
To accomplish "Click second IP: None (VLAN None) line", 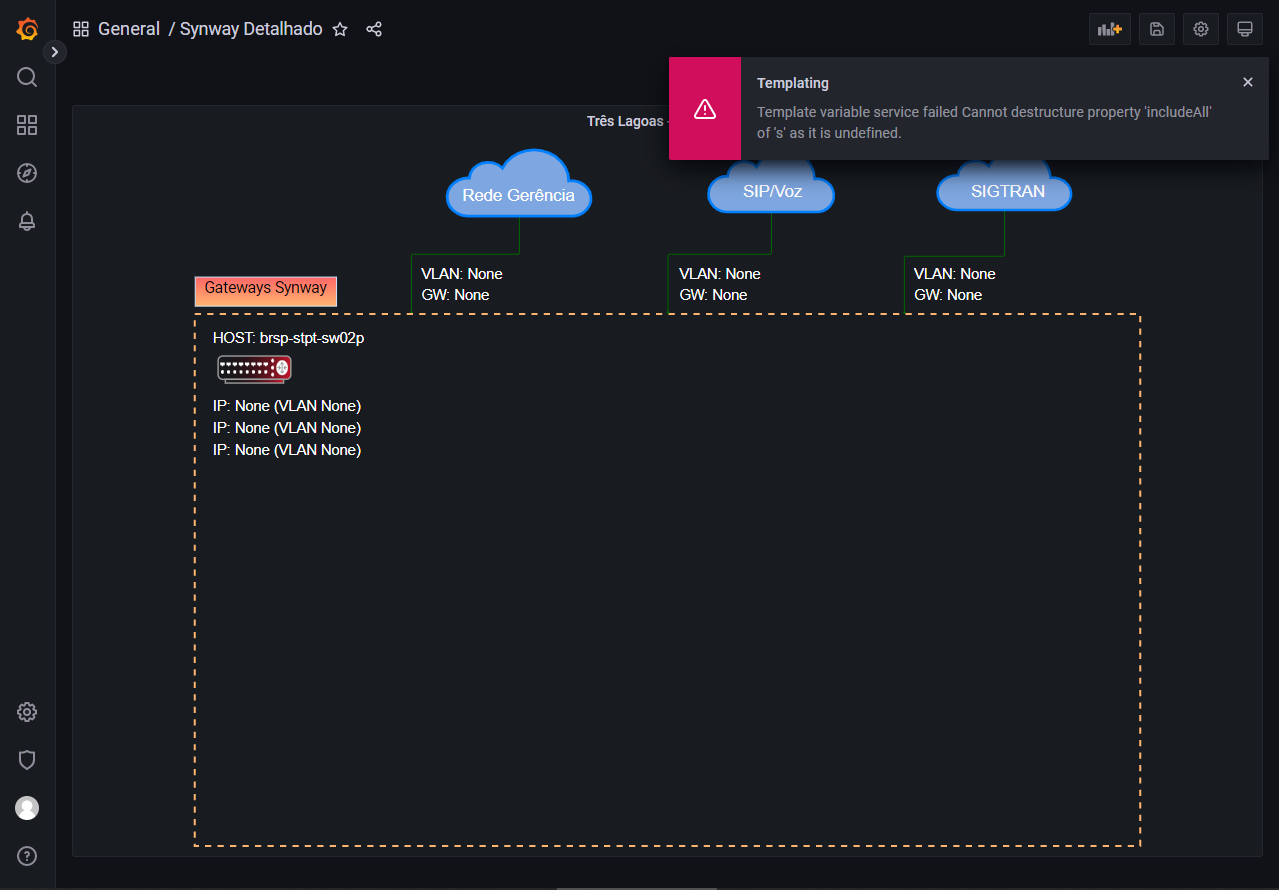I will [287, 428].
